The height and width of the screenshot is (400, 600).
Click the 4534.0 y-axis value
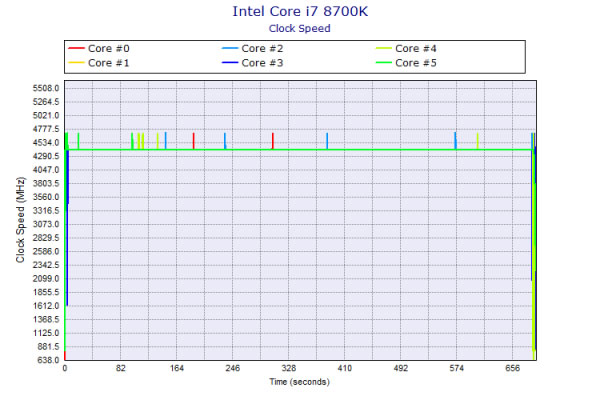tap(46, 143)
